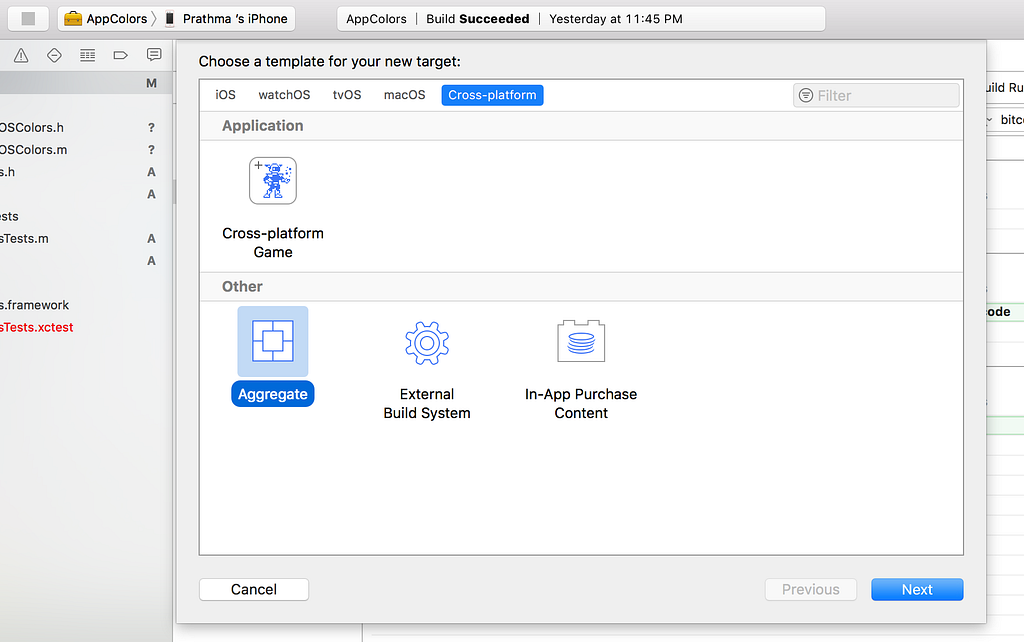Open the test navigator diamond icon
The image size is (1024, 642).
click(54, 56)
